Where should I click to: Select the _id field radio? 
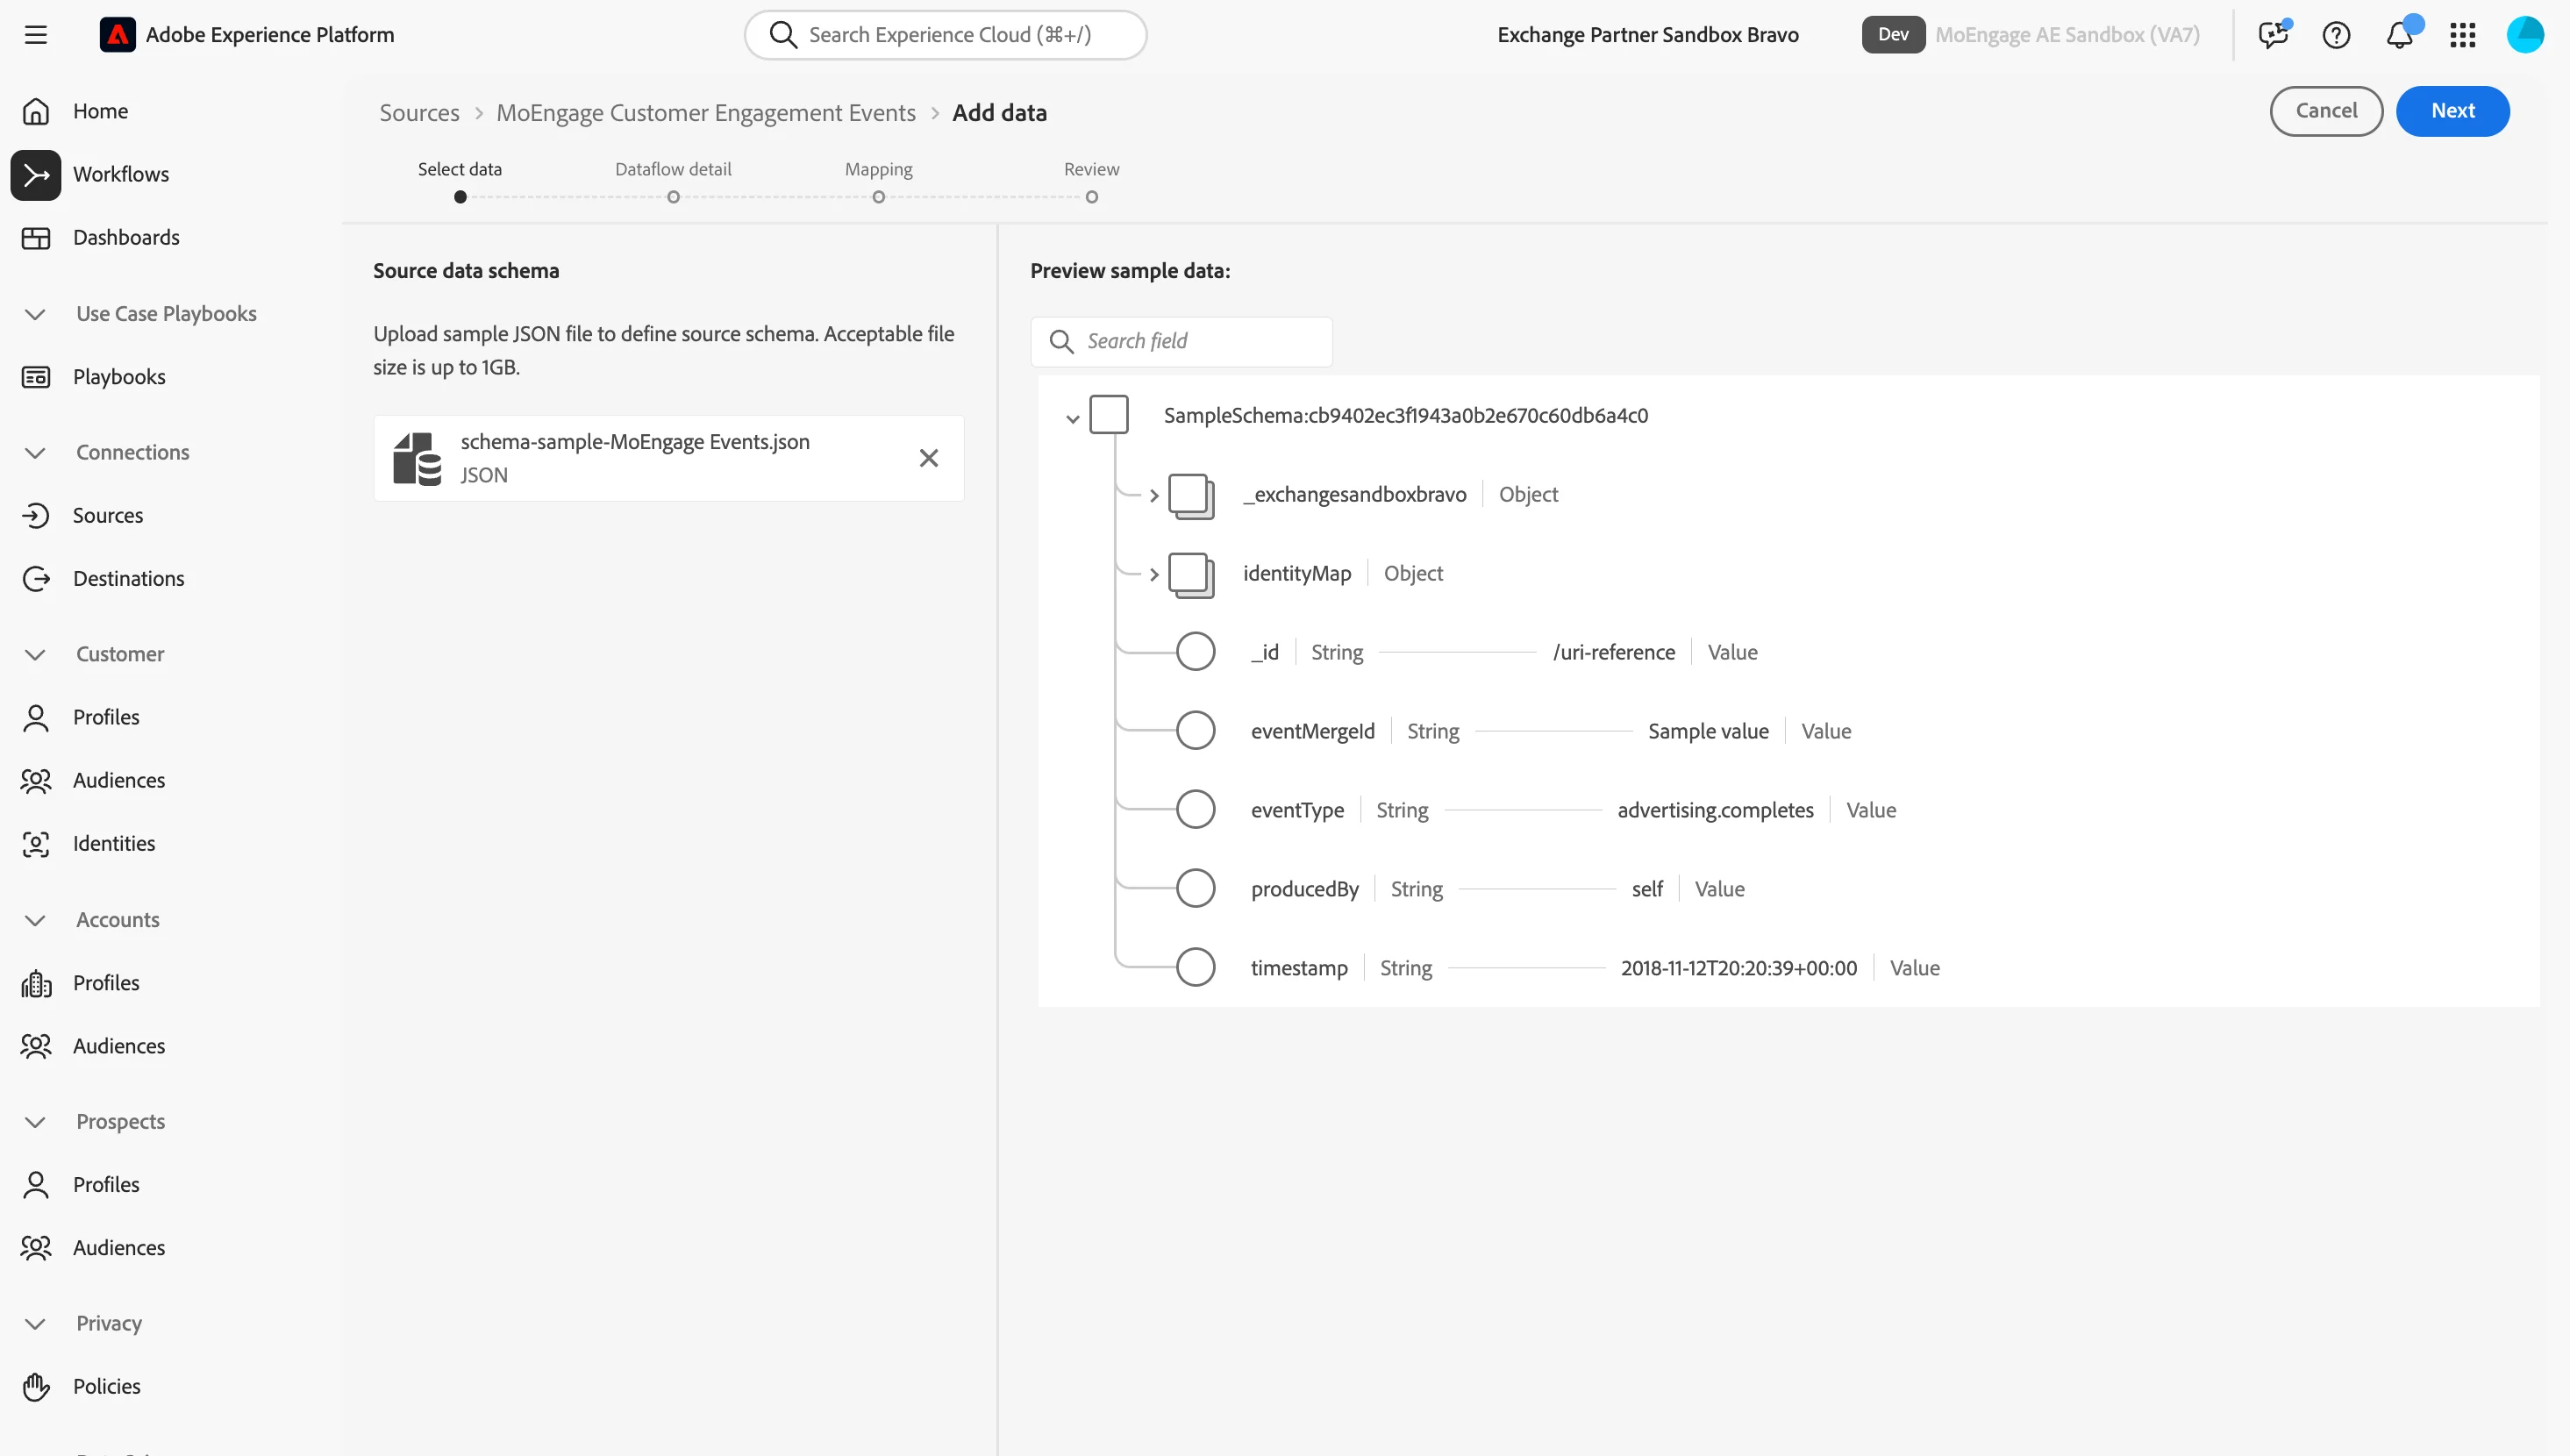[1195, 652]
